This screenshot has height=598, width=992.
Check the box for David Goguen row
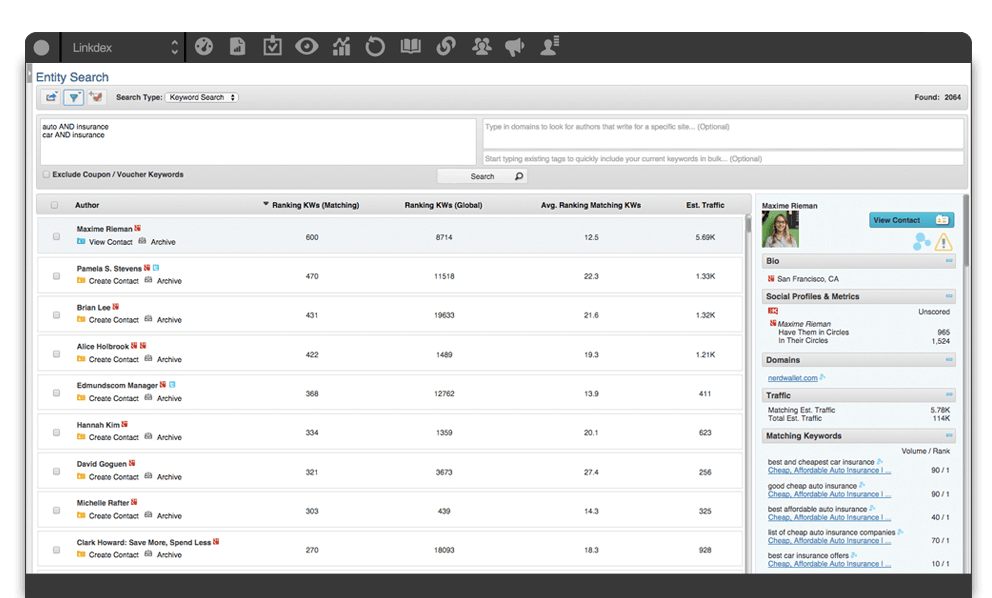tap(56, 471)
